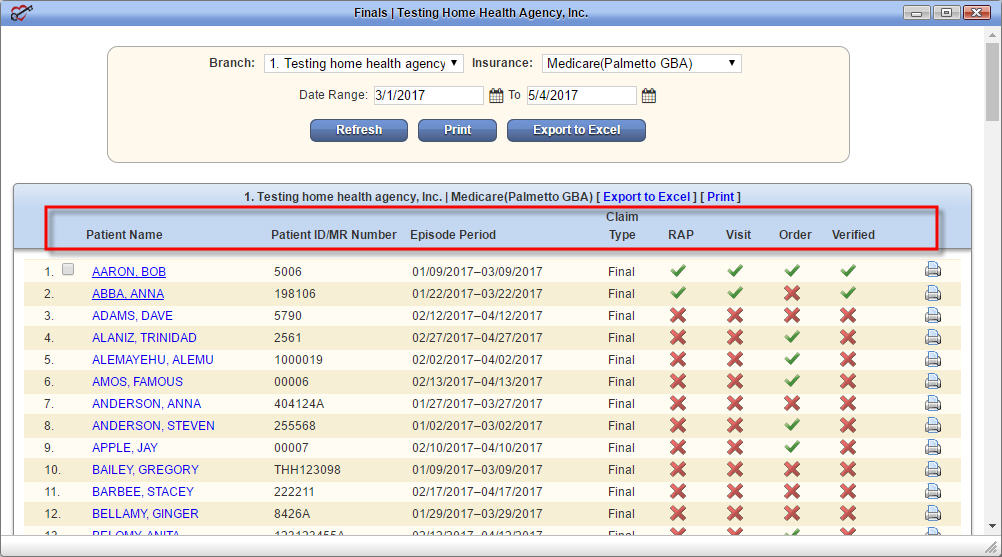This screenshot has width=1002, height=557.
Task: Check the checkbox next to AARON, BOB
Action: pyautogui.click(x=68, y=270)
